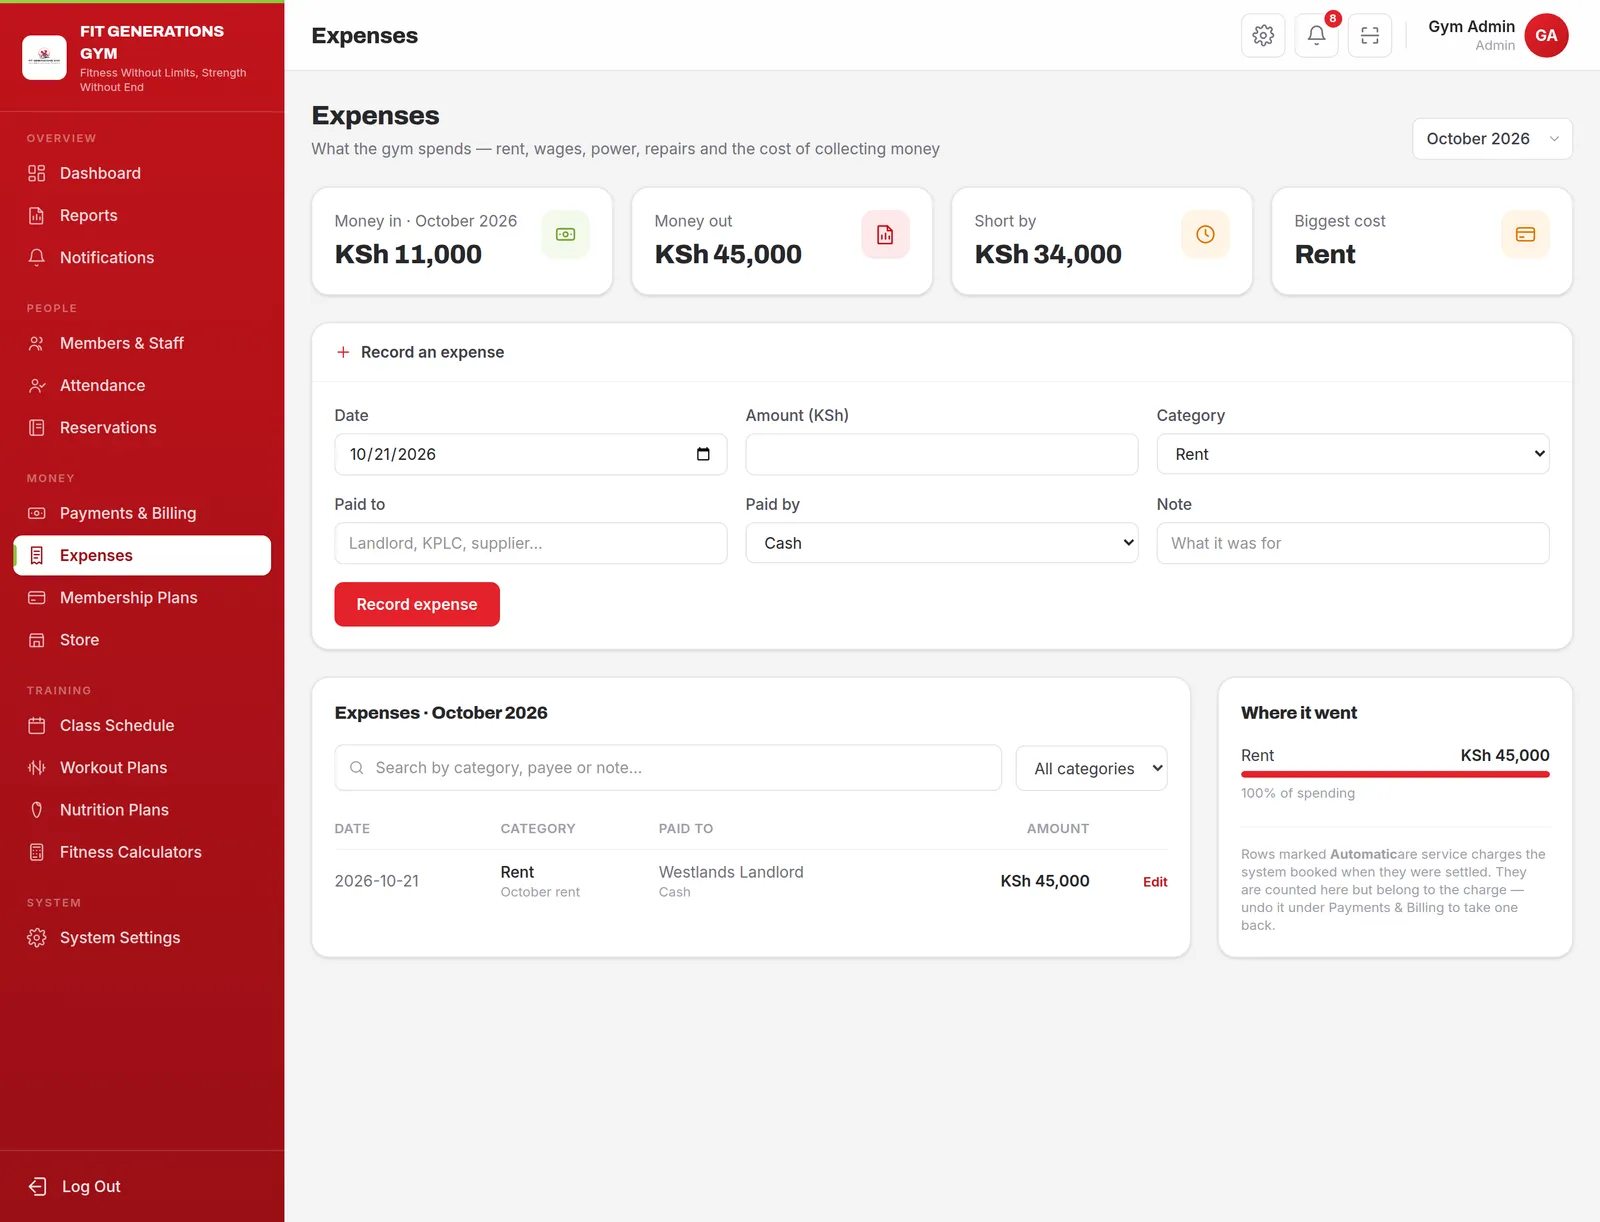Image resolution: width=1600 pixels, height=1222 pixels.
Task: Click the plus icon beside Record an expense
Action: pyautogui.click(x=343, y=352)
